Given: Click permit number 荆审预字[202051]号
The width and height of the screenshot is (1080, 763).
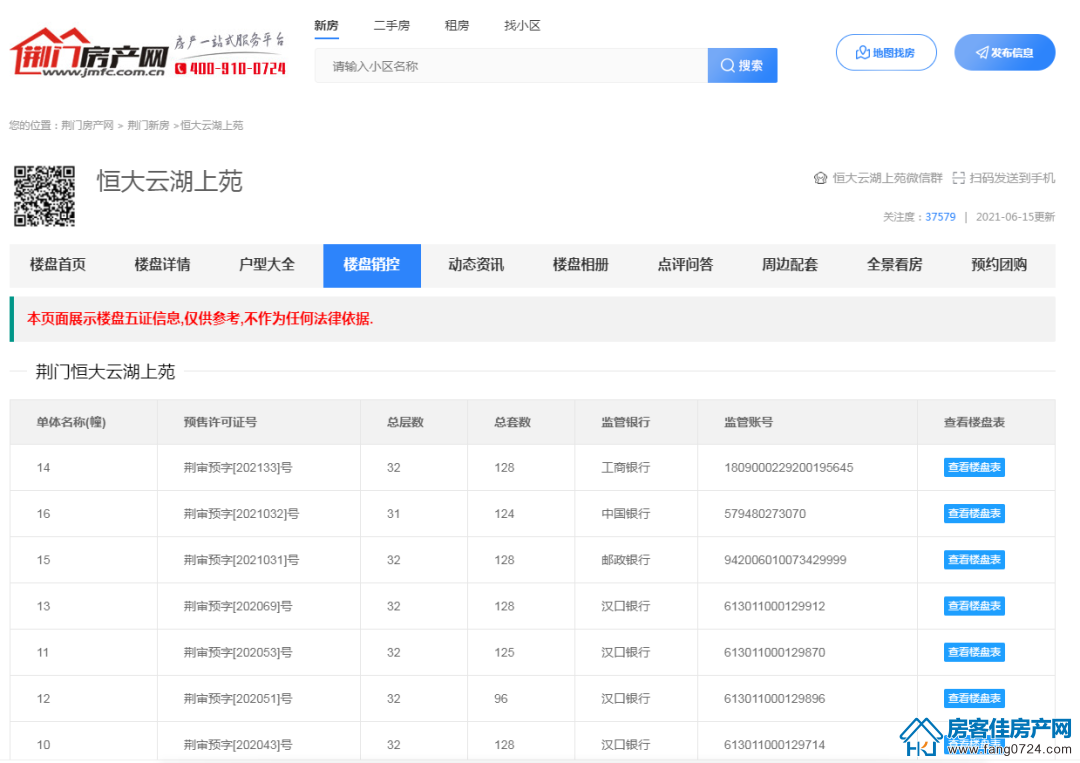Looking at the screenshot, I should (x=238, y=698).
